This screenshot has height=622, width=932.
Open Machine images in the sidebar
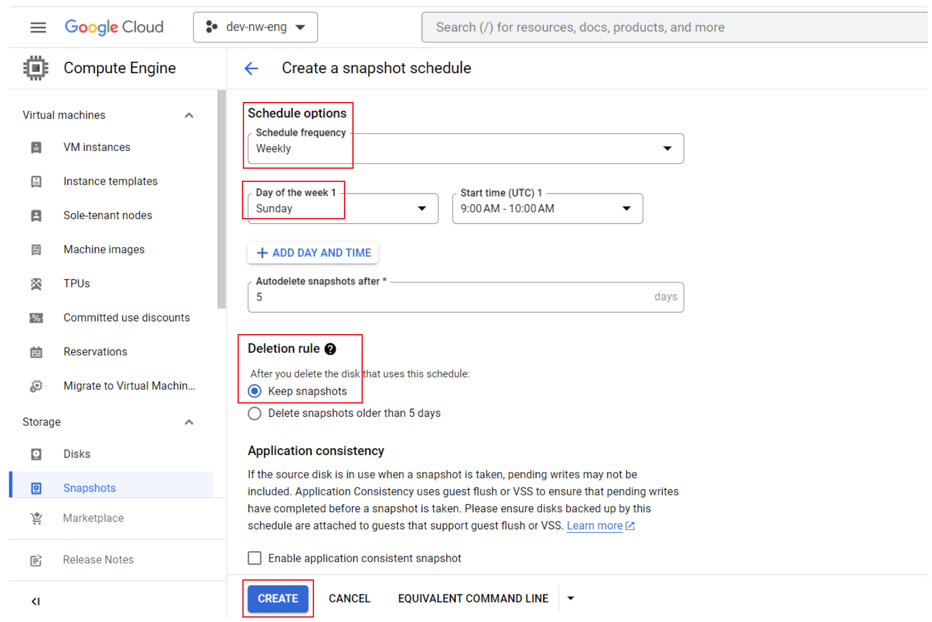[103, 250]
